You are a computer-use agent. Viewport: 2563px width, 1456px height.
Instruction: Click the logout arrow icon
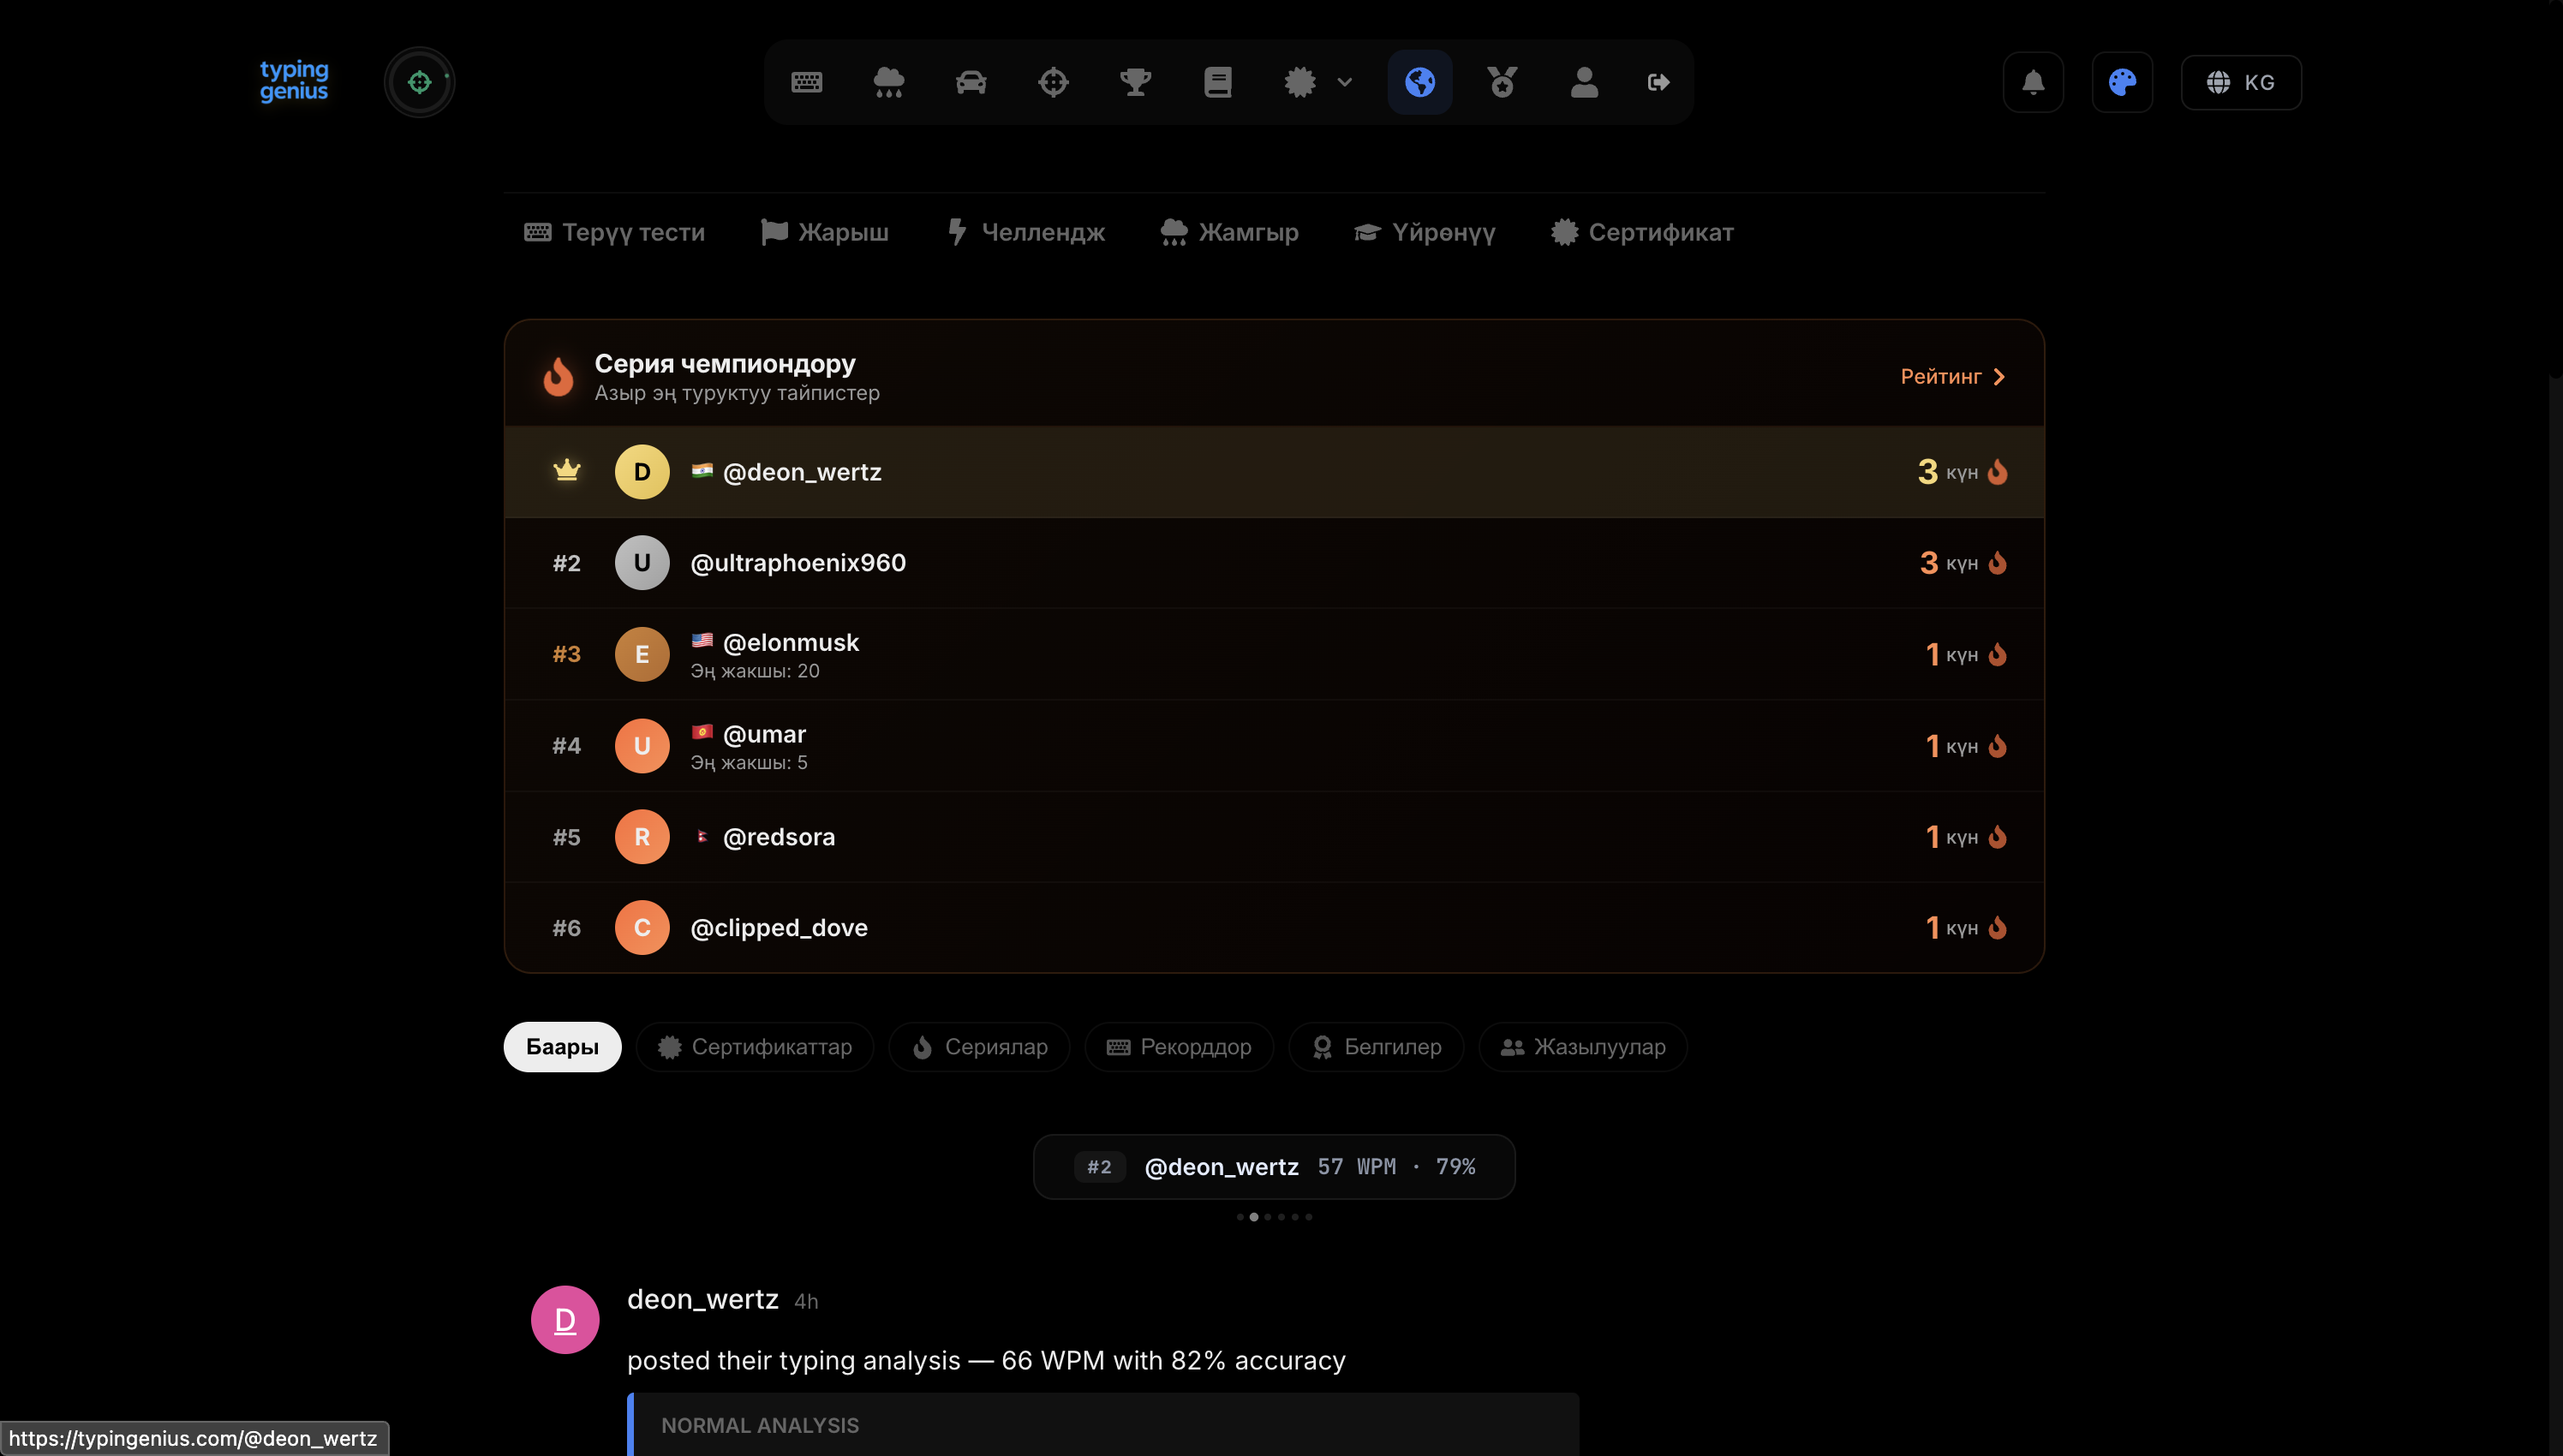(1658, 82)
